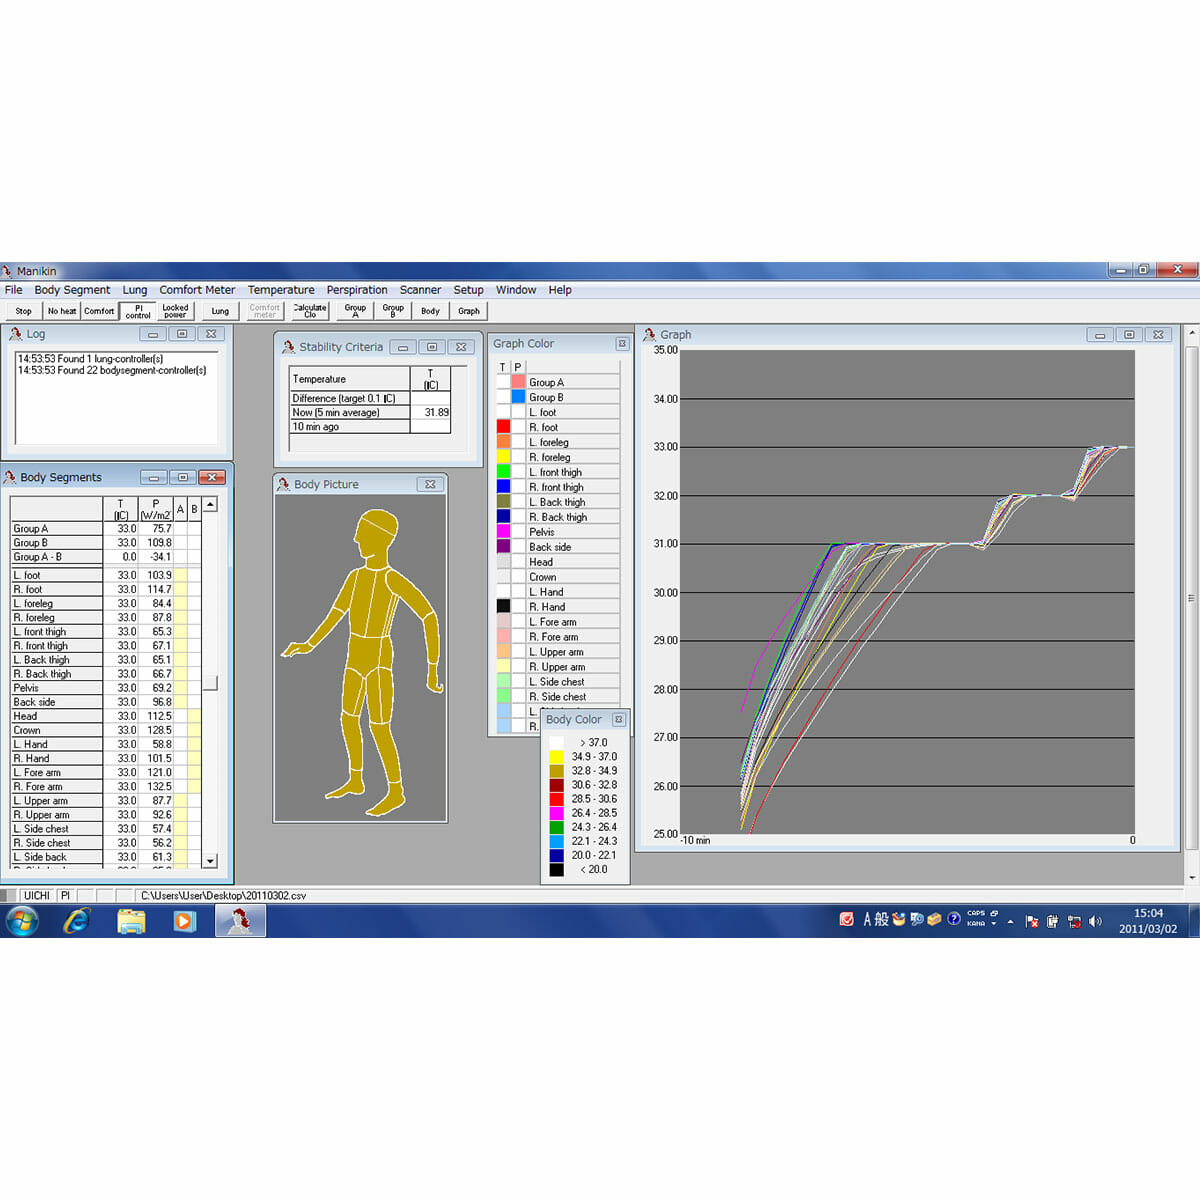
Task: Click the Locked power toolbar icon
Action: [175, 311]
